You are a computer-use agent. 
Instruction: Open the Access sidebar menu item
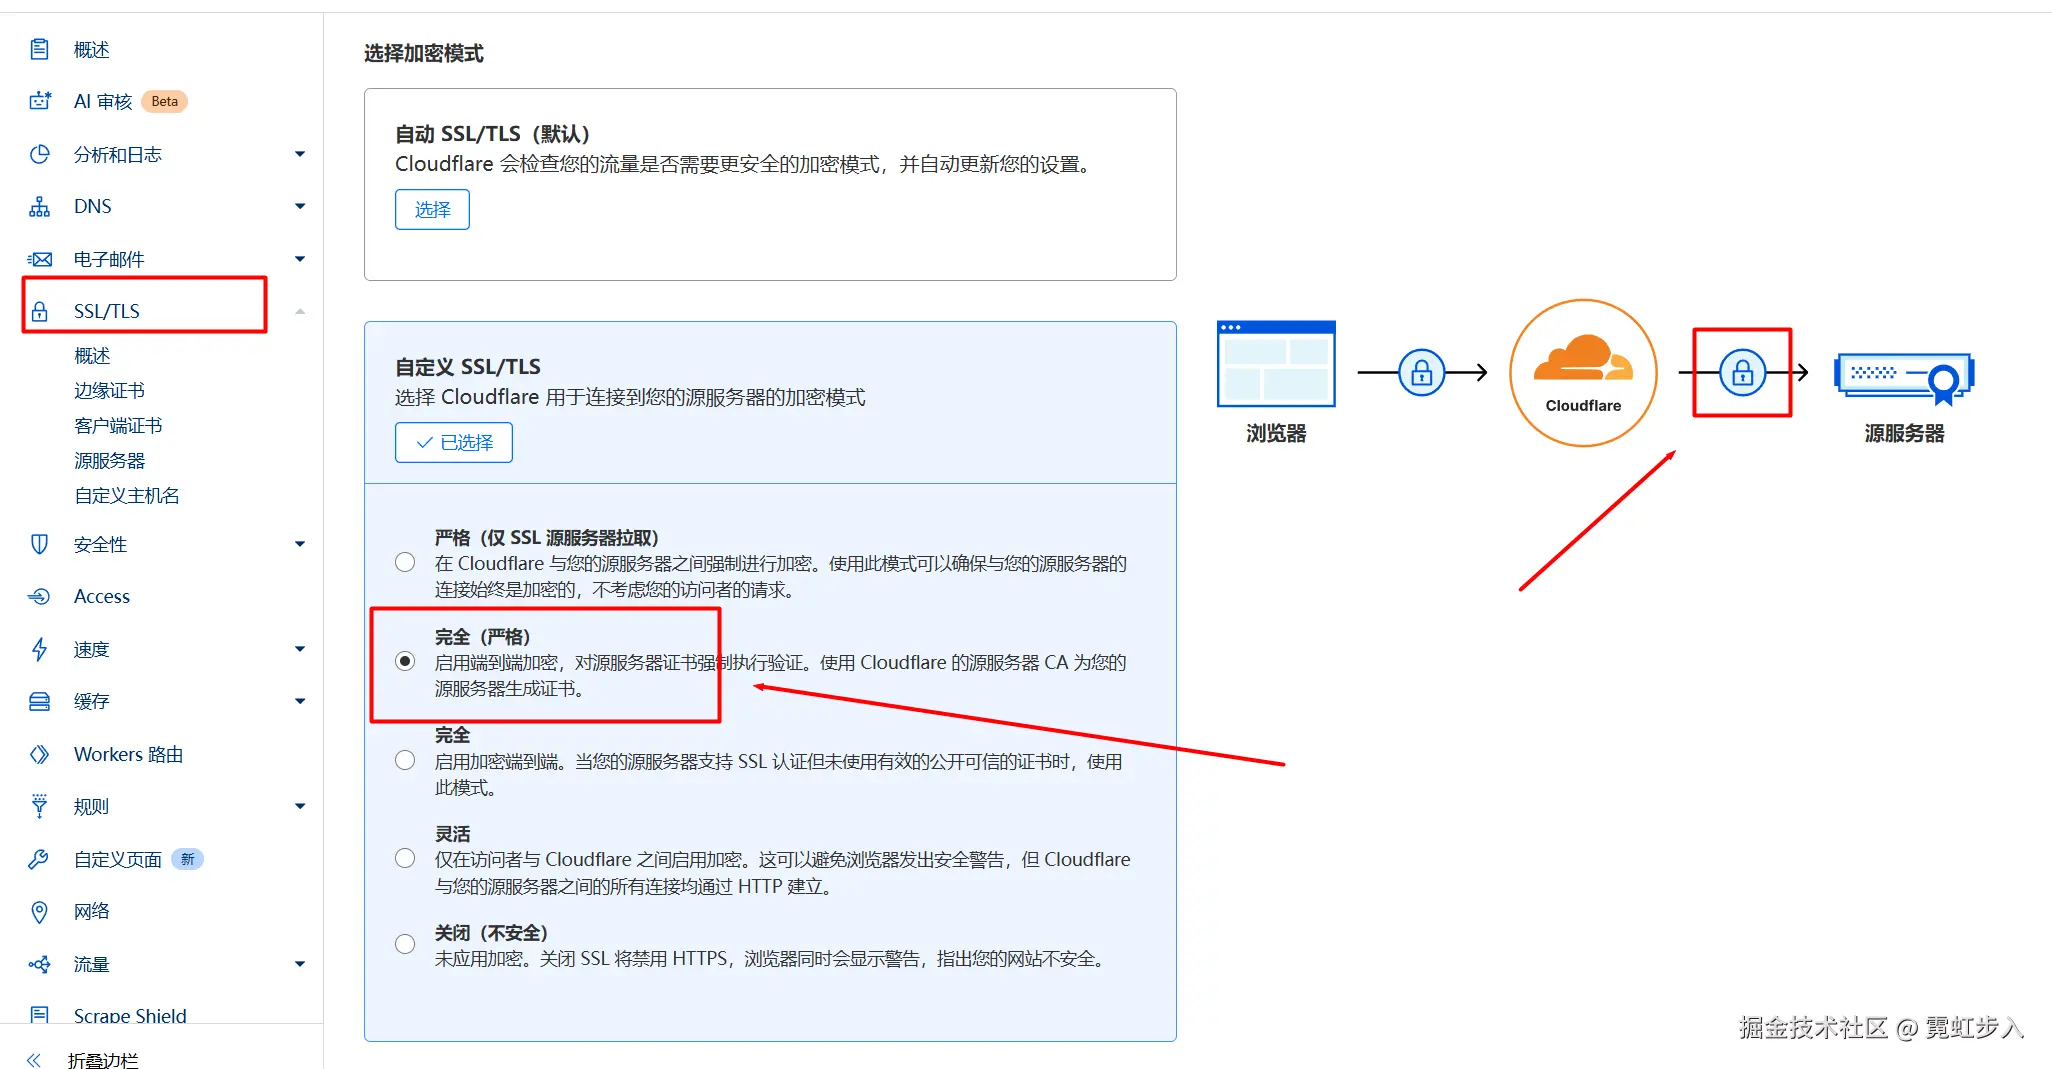(102, 597)
